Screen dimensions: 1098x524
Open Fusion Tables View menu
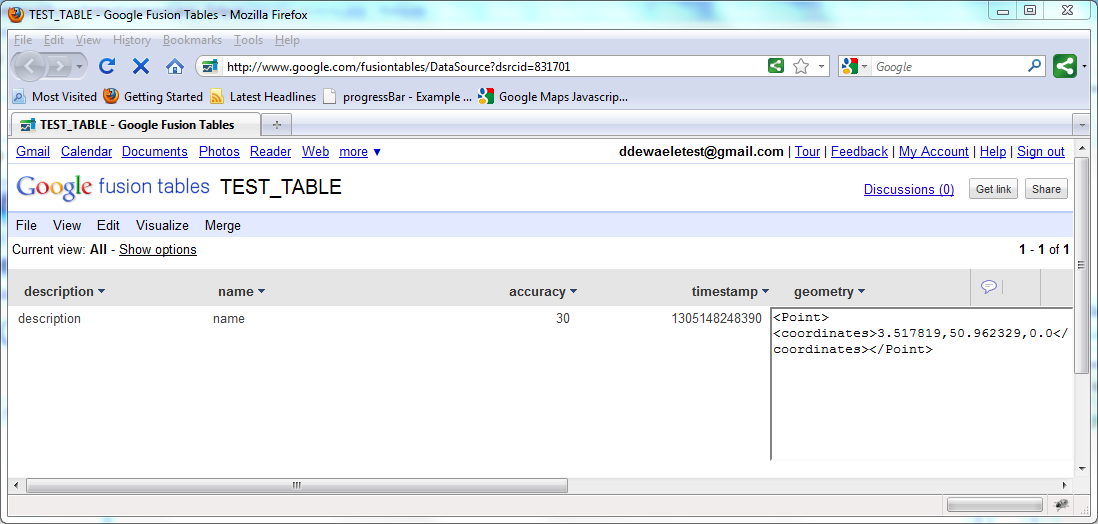point(67,226)
